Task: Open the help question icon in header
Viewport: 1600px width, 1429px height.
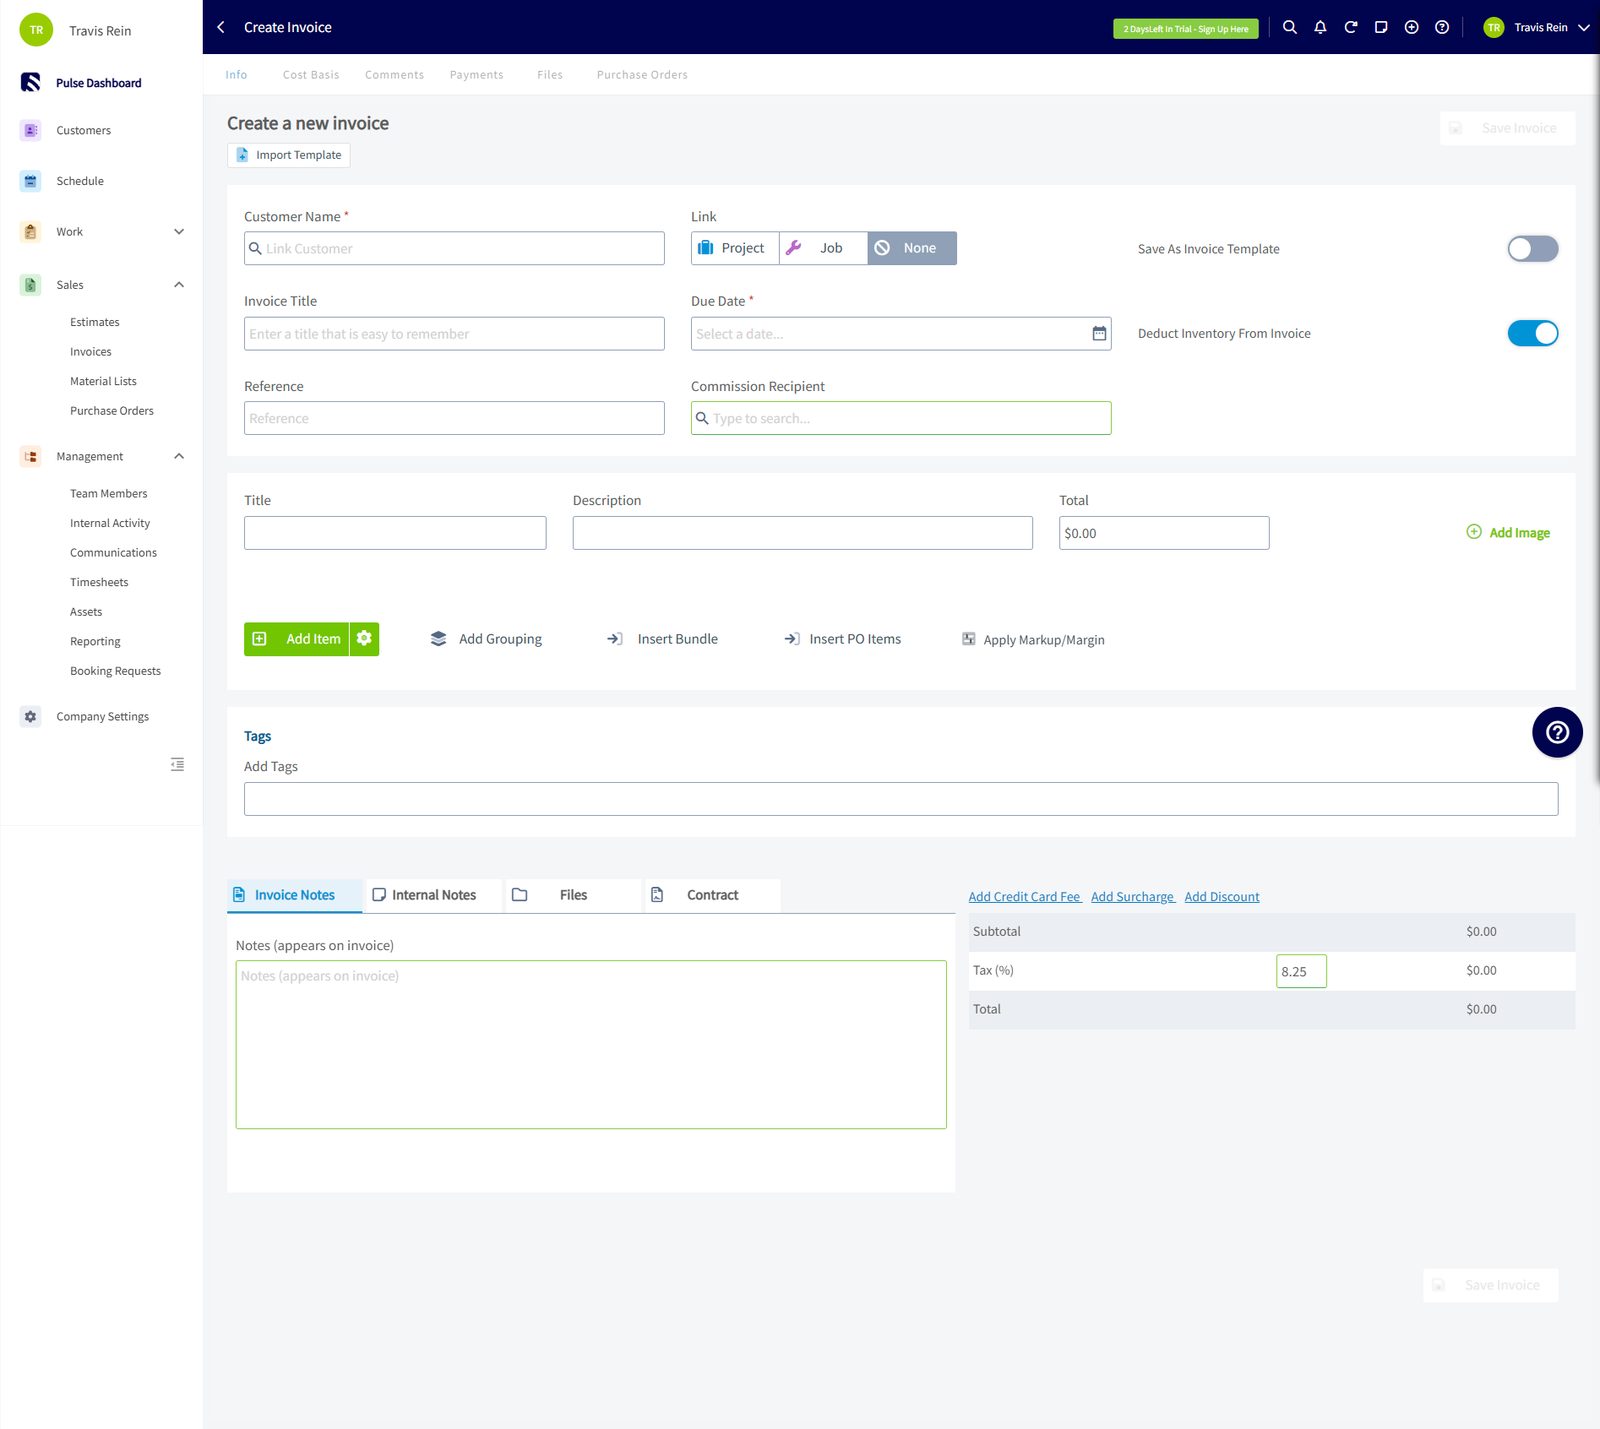Action: 1442,27
